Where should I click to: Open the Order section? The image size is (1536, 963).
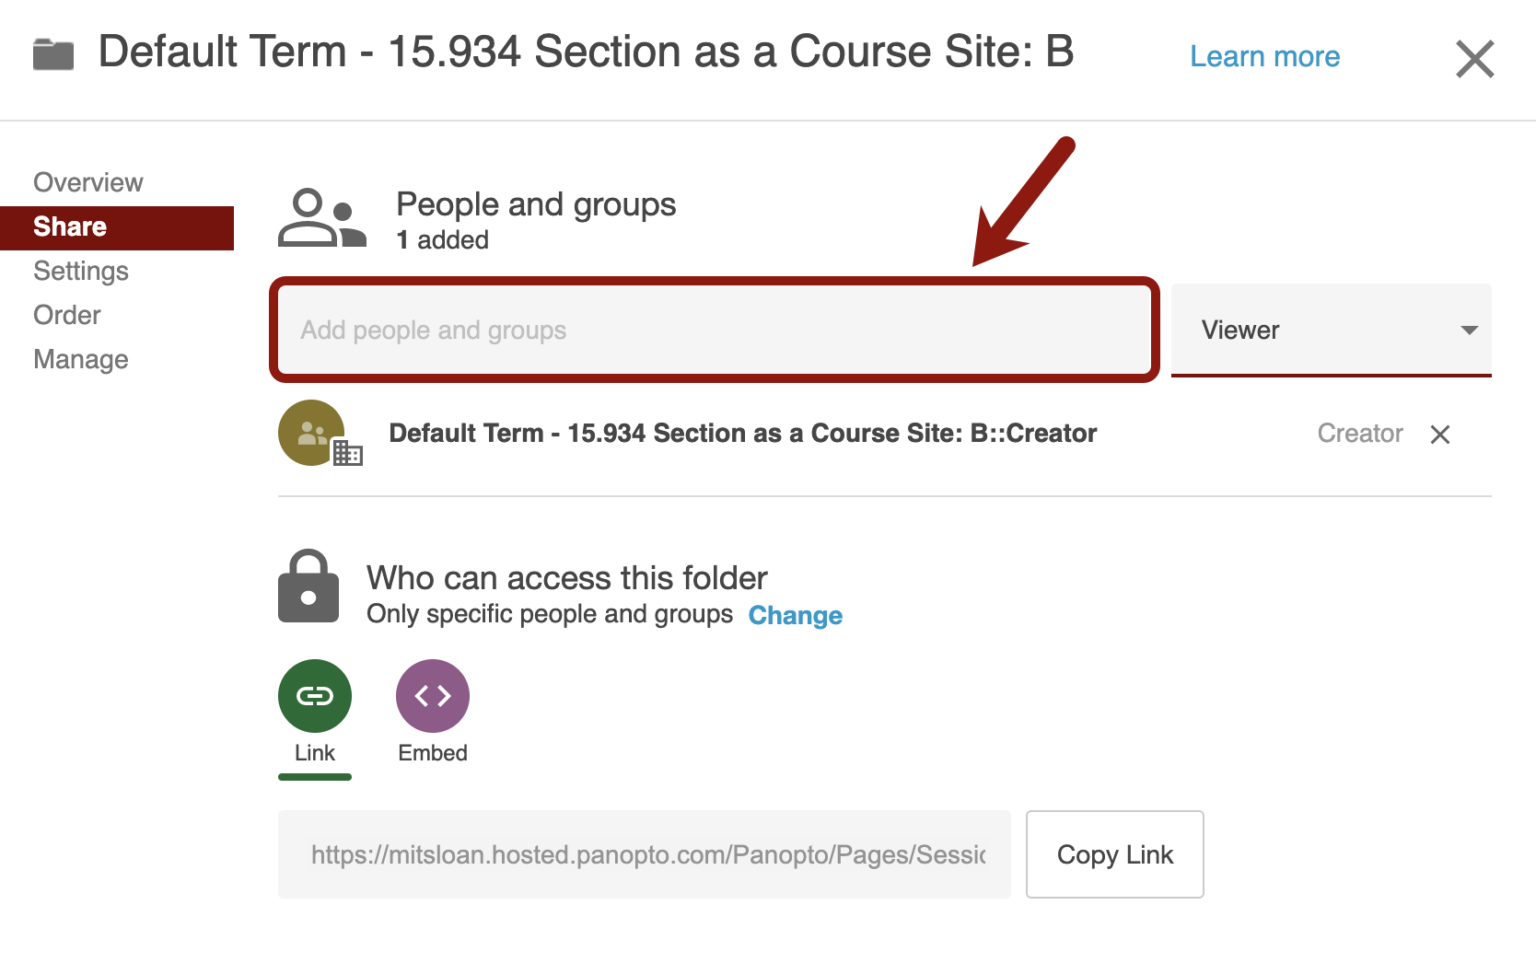67,315
